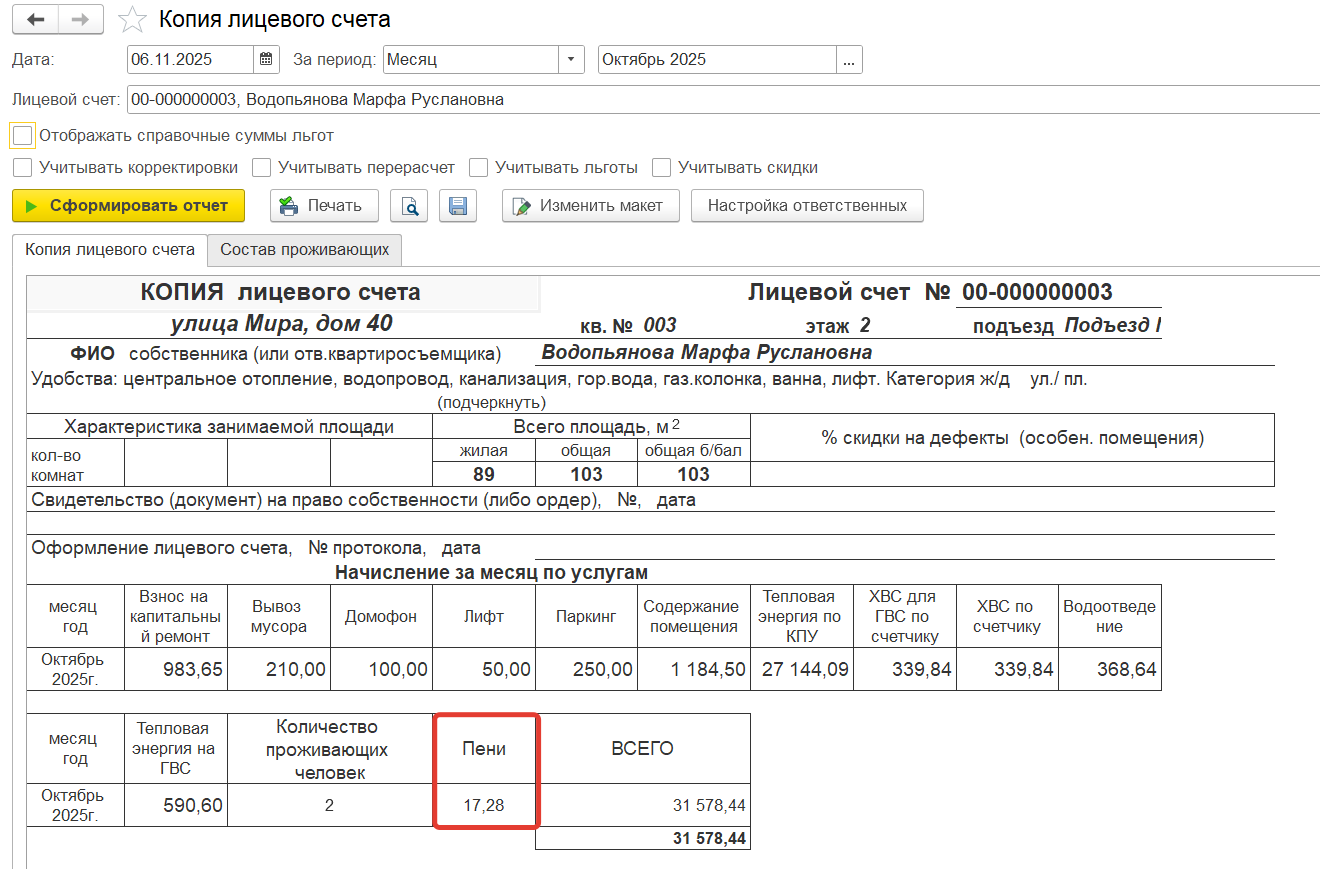Expand the За период dropdown list
Screen dimensions: 1320x869
(x=571, y=60)
